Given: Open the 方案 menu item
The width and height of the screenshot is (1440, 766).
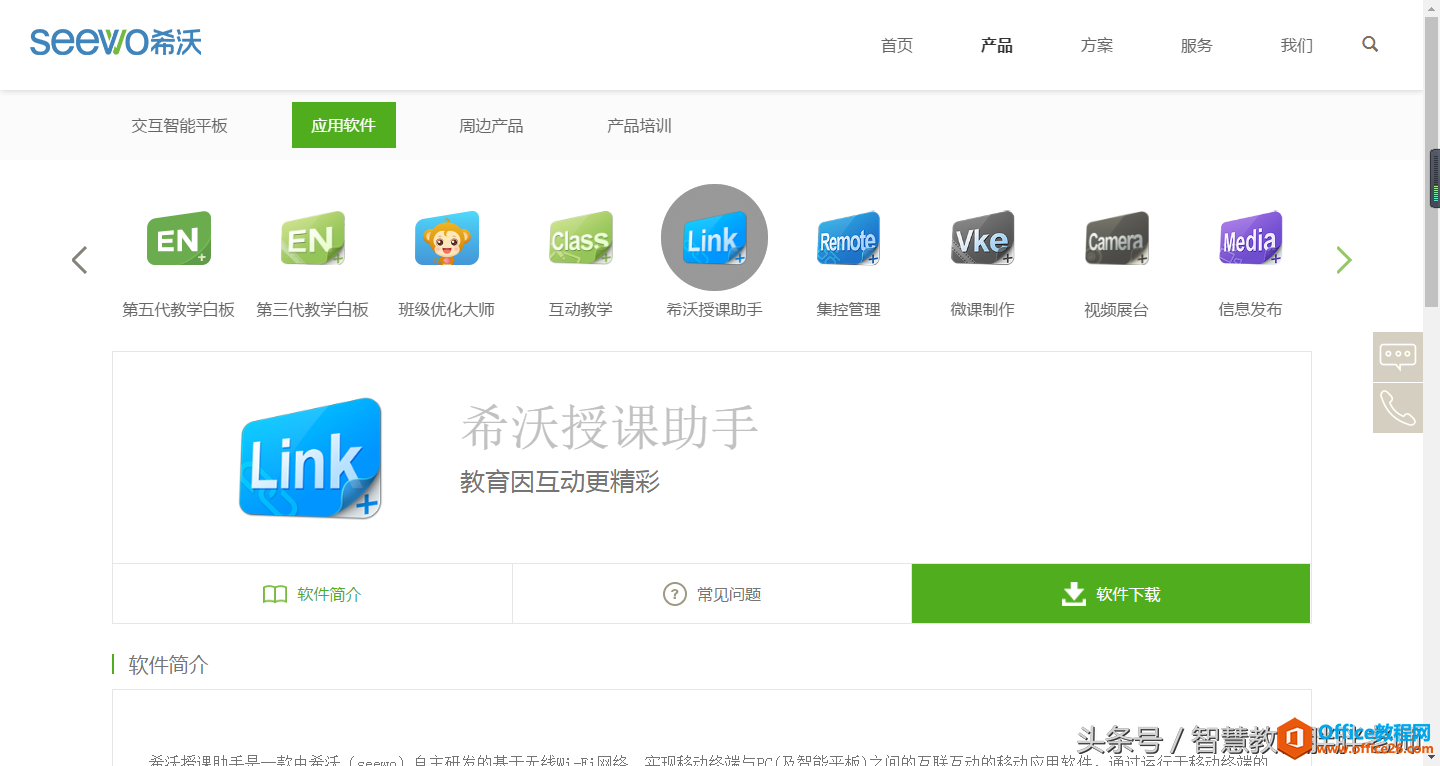Looking at the screenshot, I should (x=1097, y=45).
